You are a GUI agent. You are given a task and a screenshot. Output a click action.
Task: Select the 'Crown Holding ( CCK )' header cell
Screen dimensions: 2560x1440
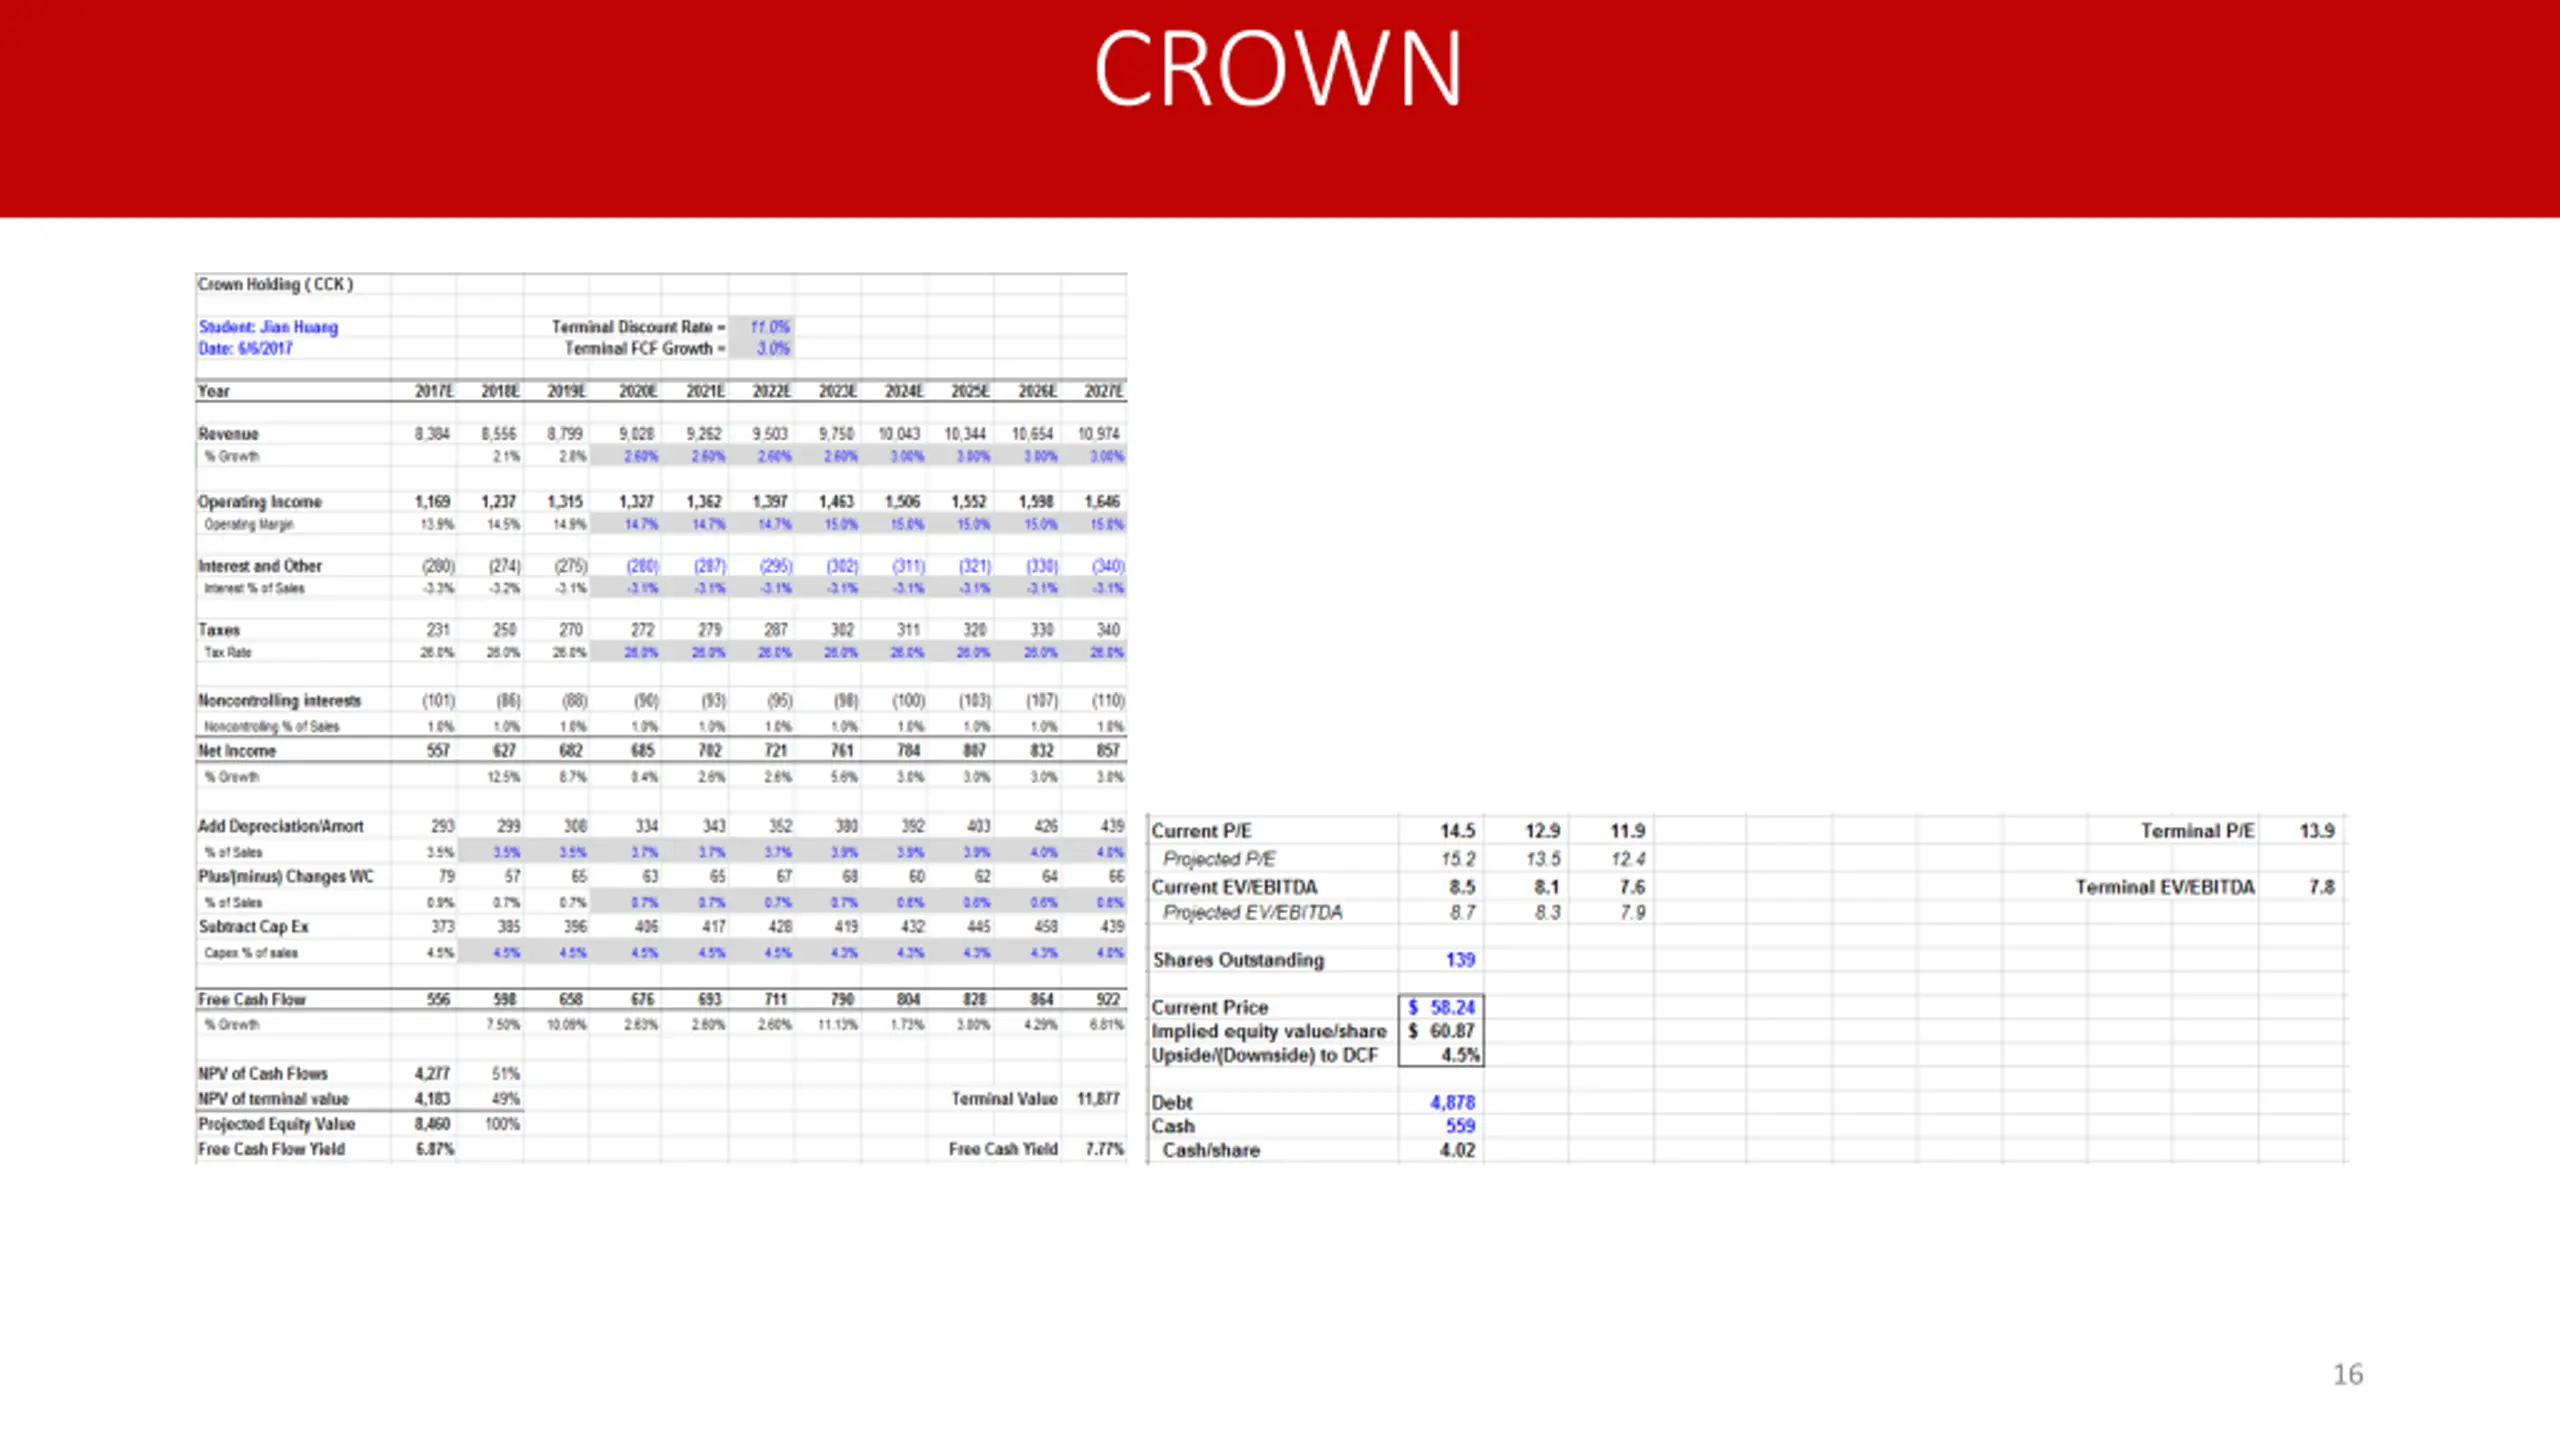click(276, 284)
